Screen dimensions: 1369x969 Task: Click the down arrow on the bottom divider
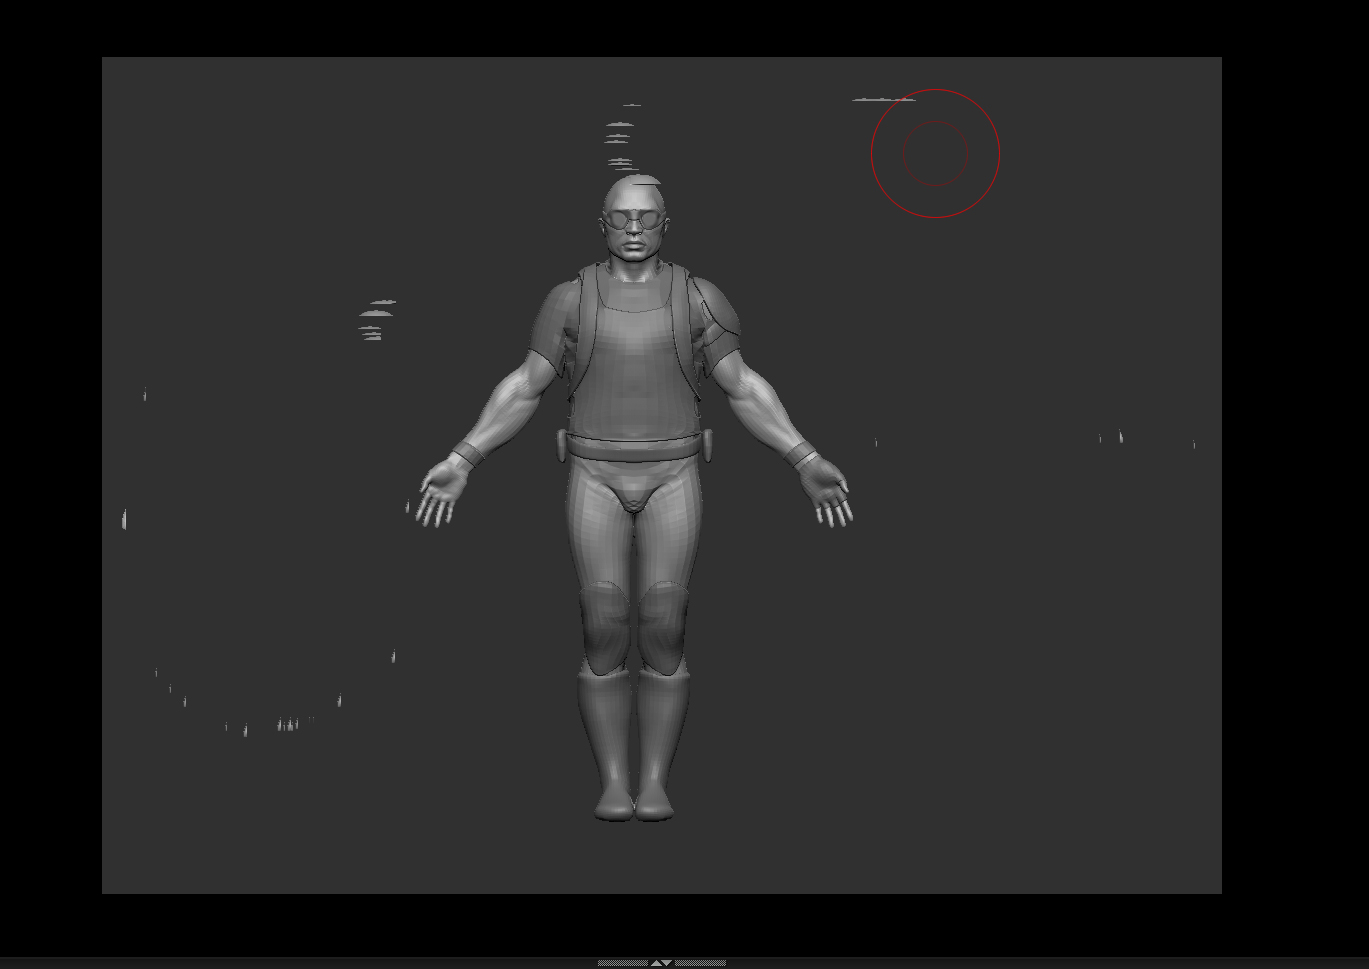pyautogui.click(x=665, y=963)
